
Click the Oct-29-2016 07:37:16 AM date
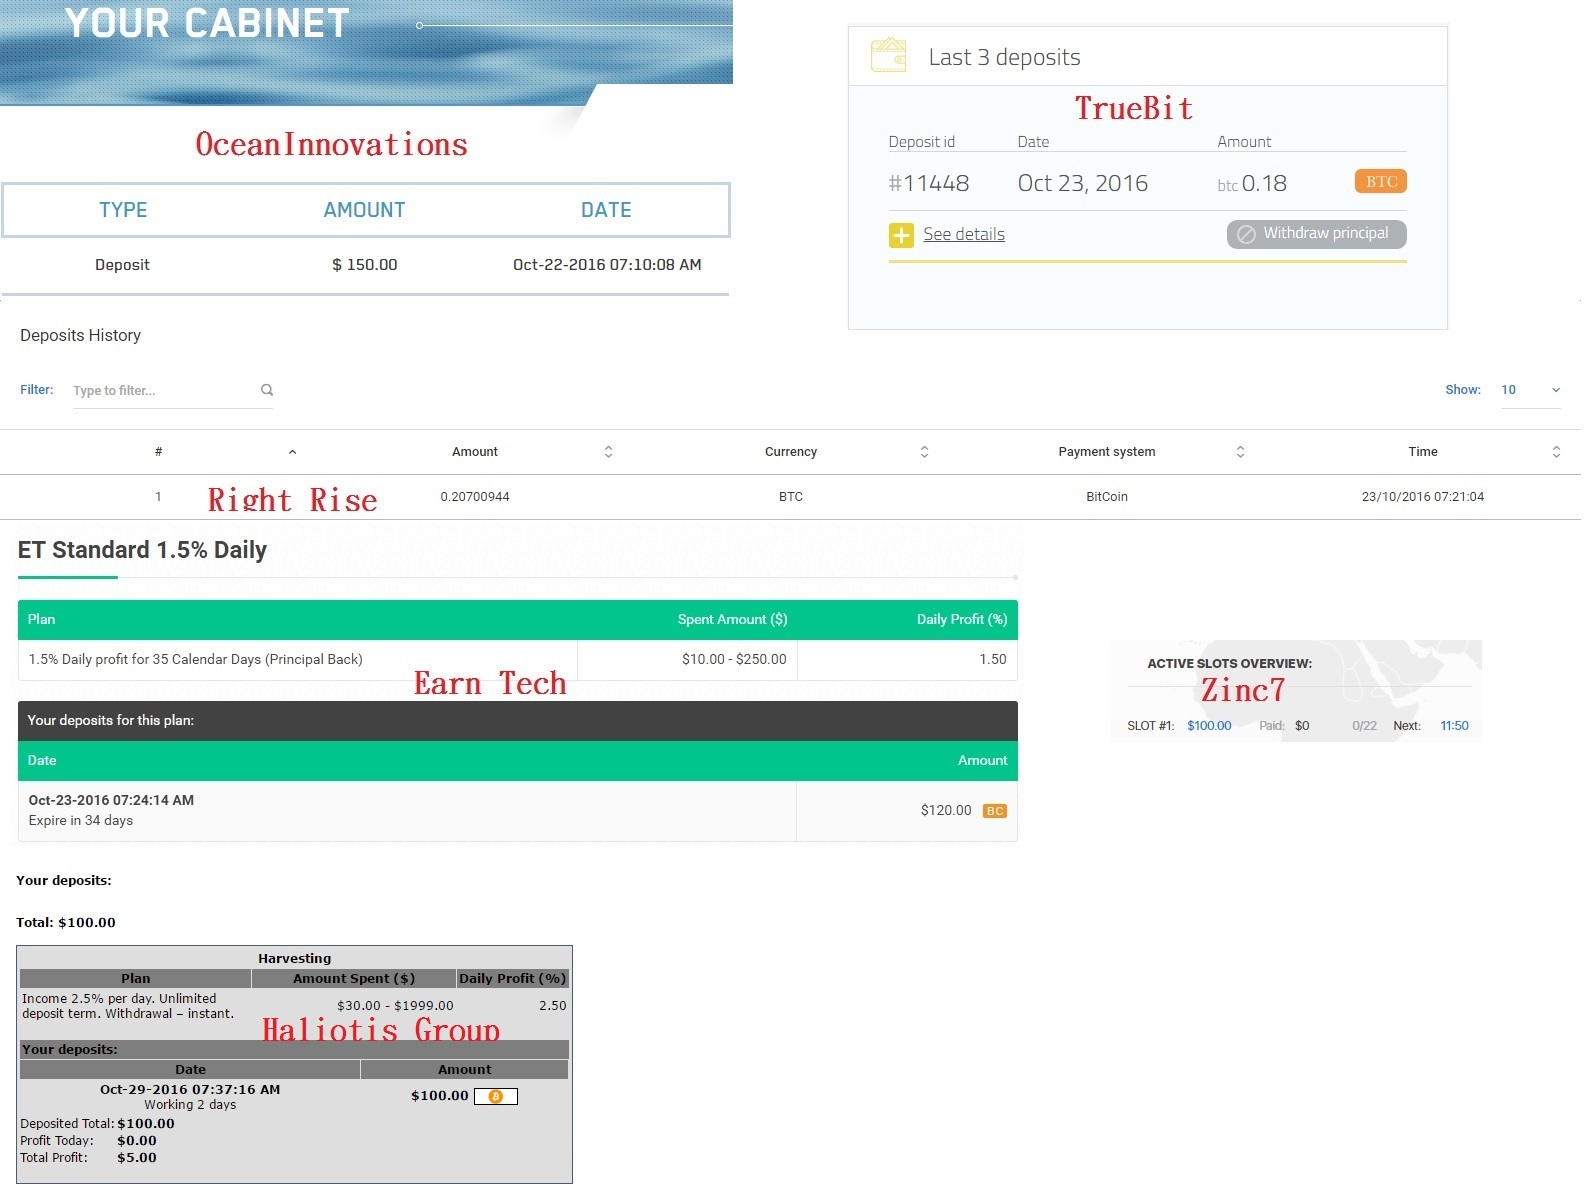point(190,1090)
